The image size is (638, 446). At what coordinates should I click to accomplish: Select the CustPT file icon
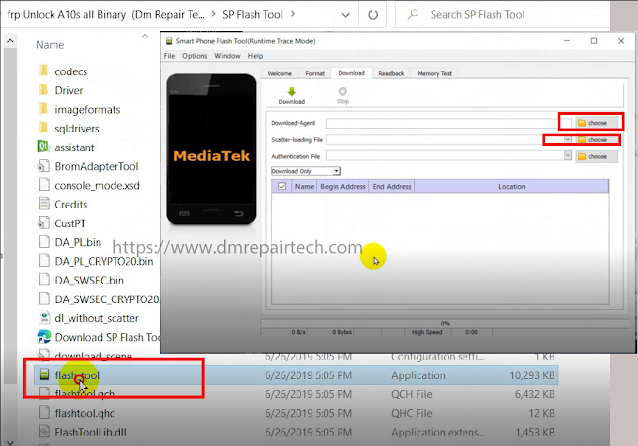[x=44, y=223]
